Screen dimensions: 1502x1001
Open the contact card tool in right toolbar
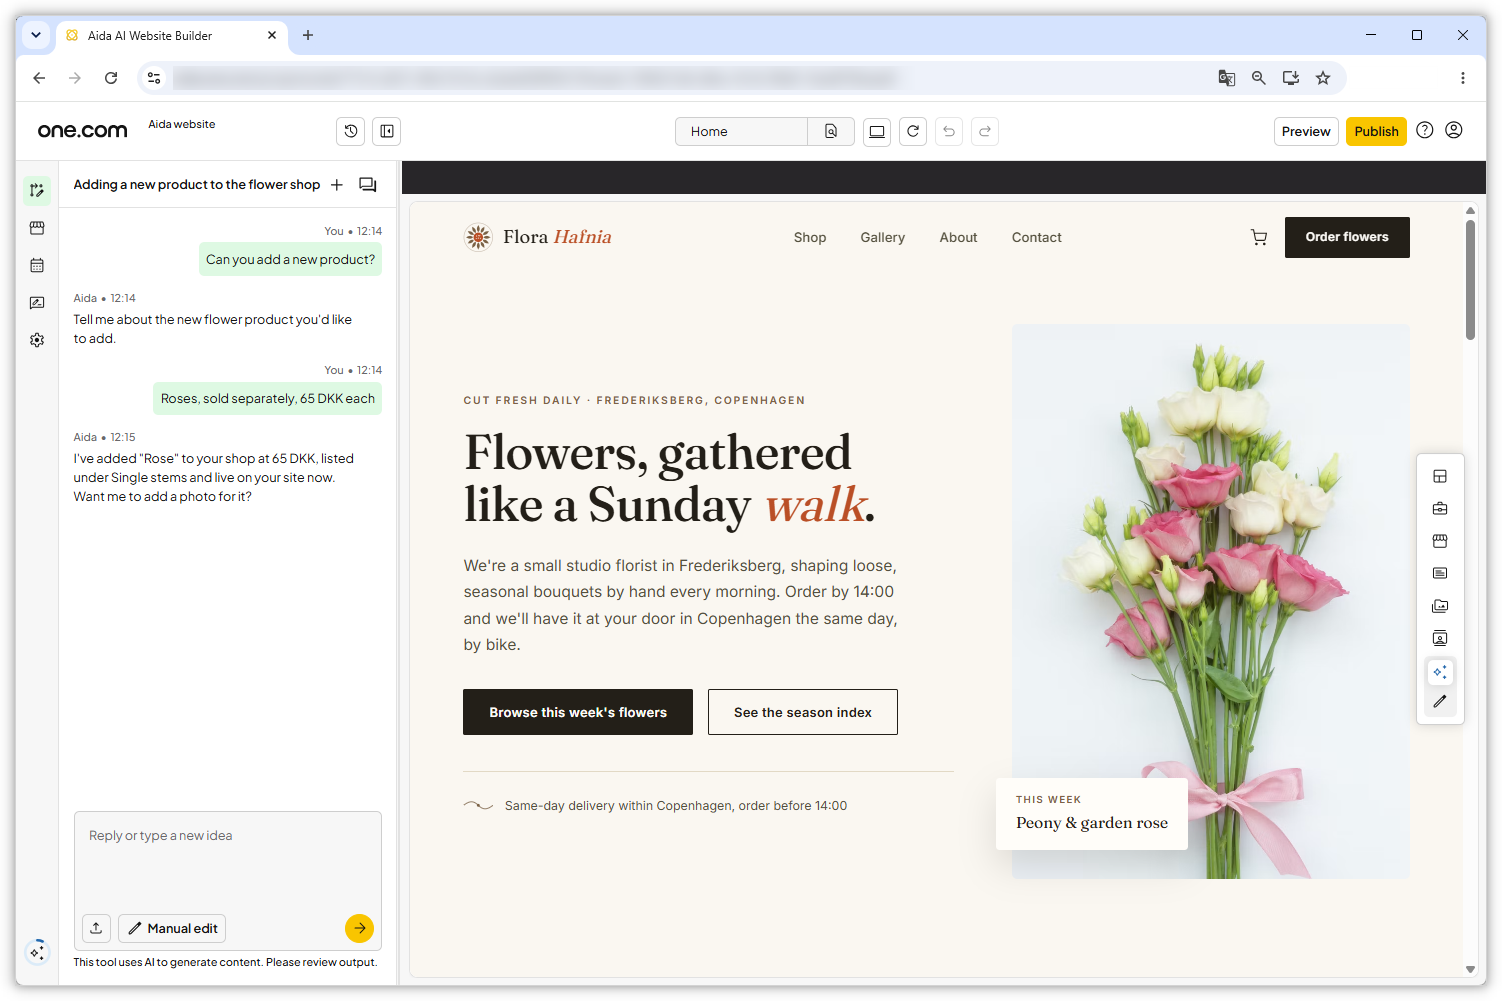pyautogui.click(x=1440, y=638)
